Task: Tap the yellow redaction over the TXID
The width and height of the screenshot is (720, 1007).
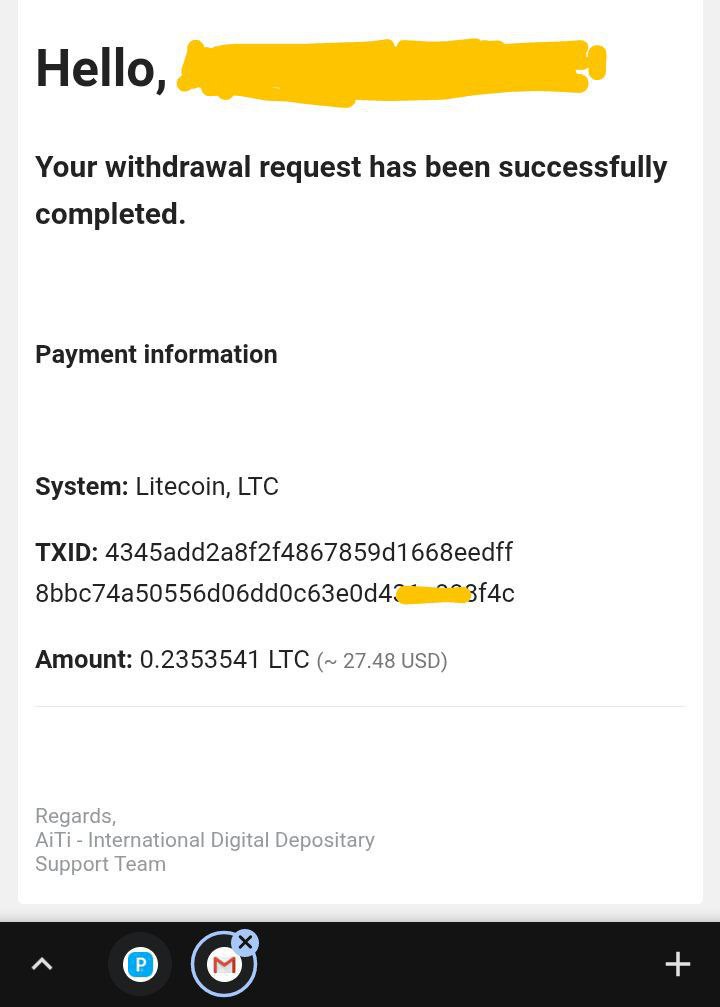Action: click(x=432, y=595)
